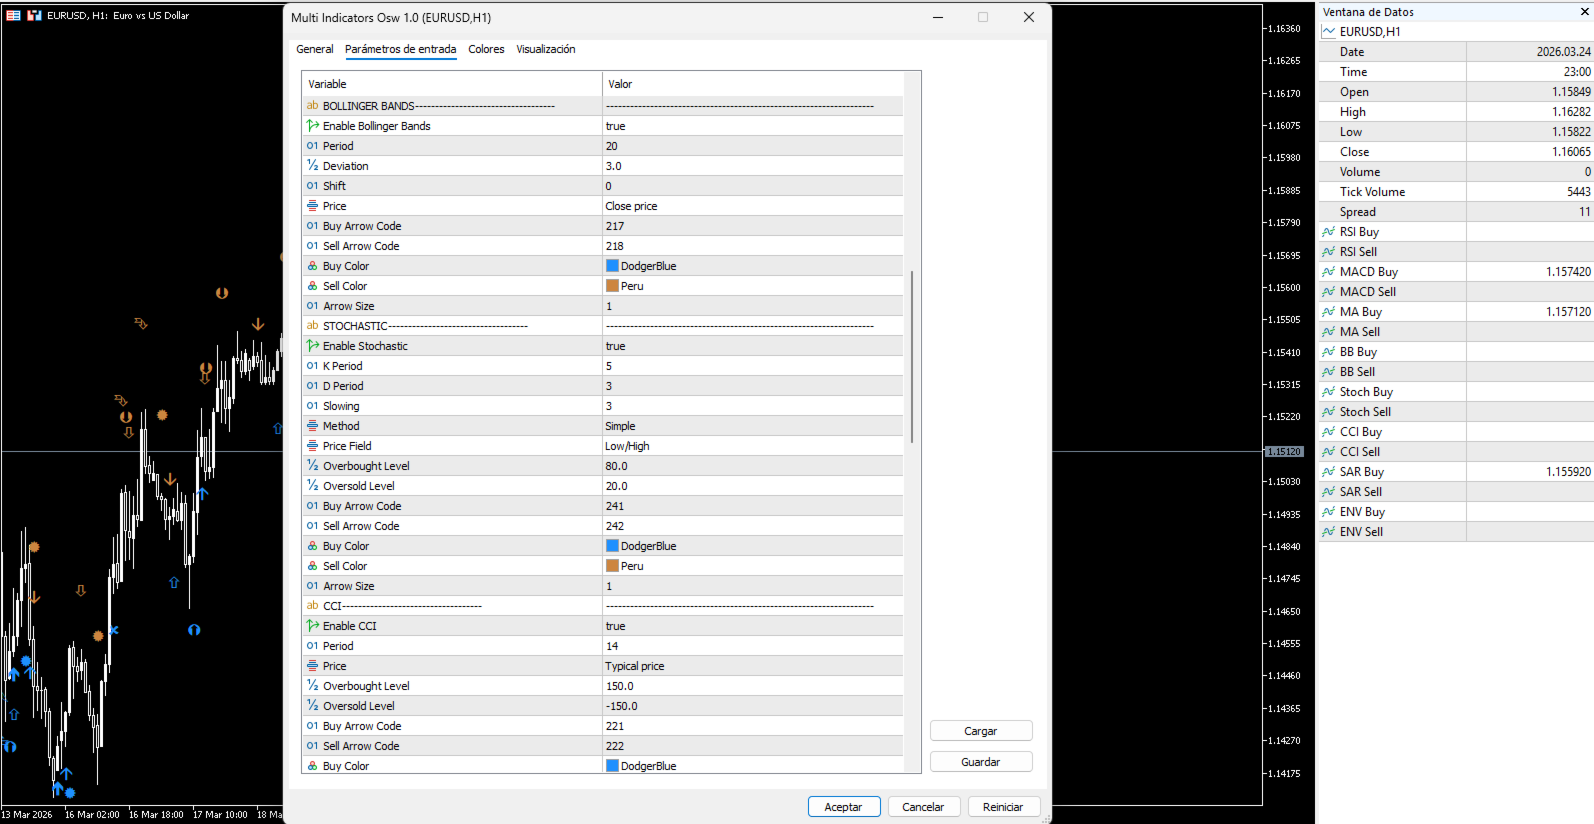Viewport: 1594px width, 824px height.
Task: Select the Parámetros de entrada tab
Action: click(400, 49)
